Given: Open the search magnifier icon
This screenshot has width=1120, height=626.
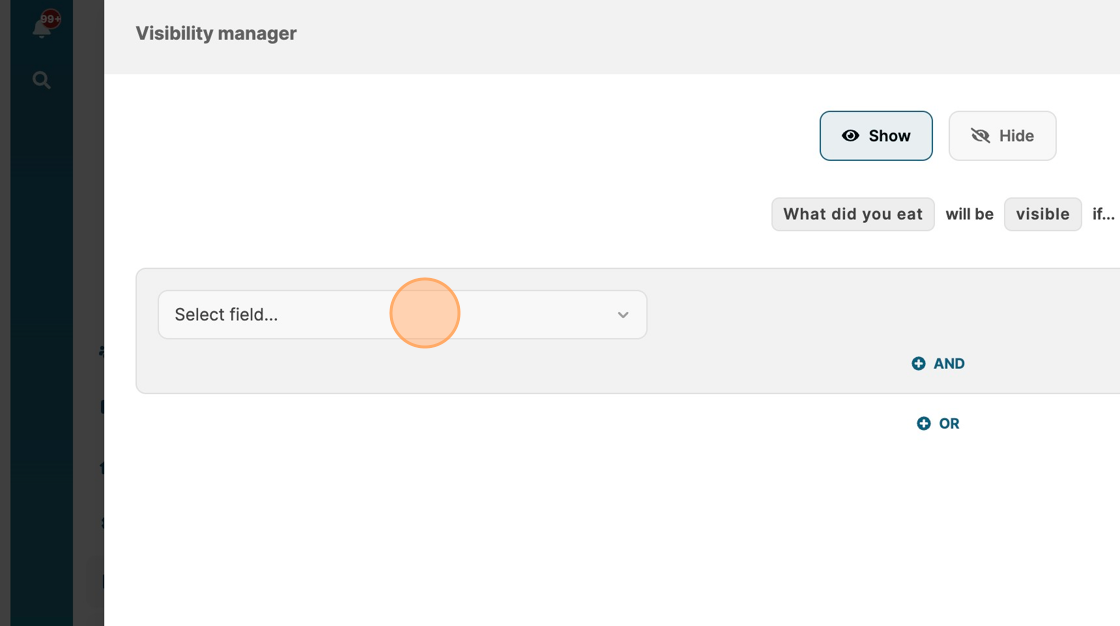Looking at the screenshot, I should click(x=41, y=80).
